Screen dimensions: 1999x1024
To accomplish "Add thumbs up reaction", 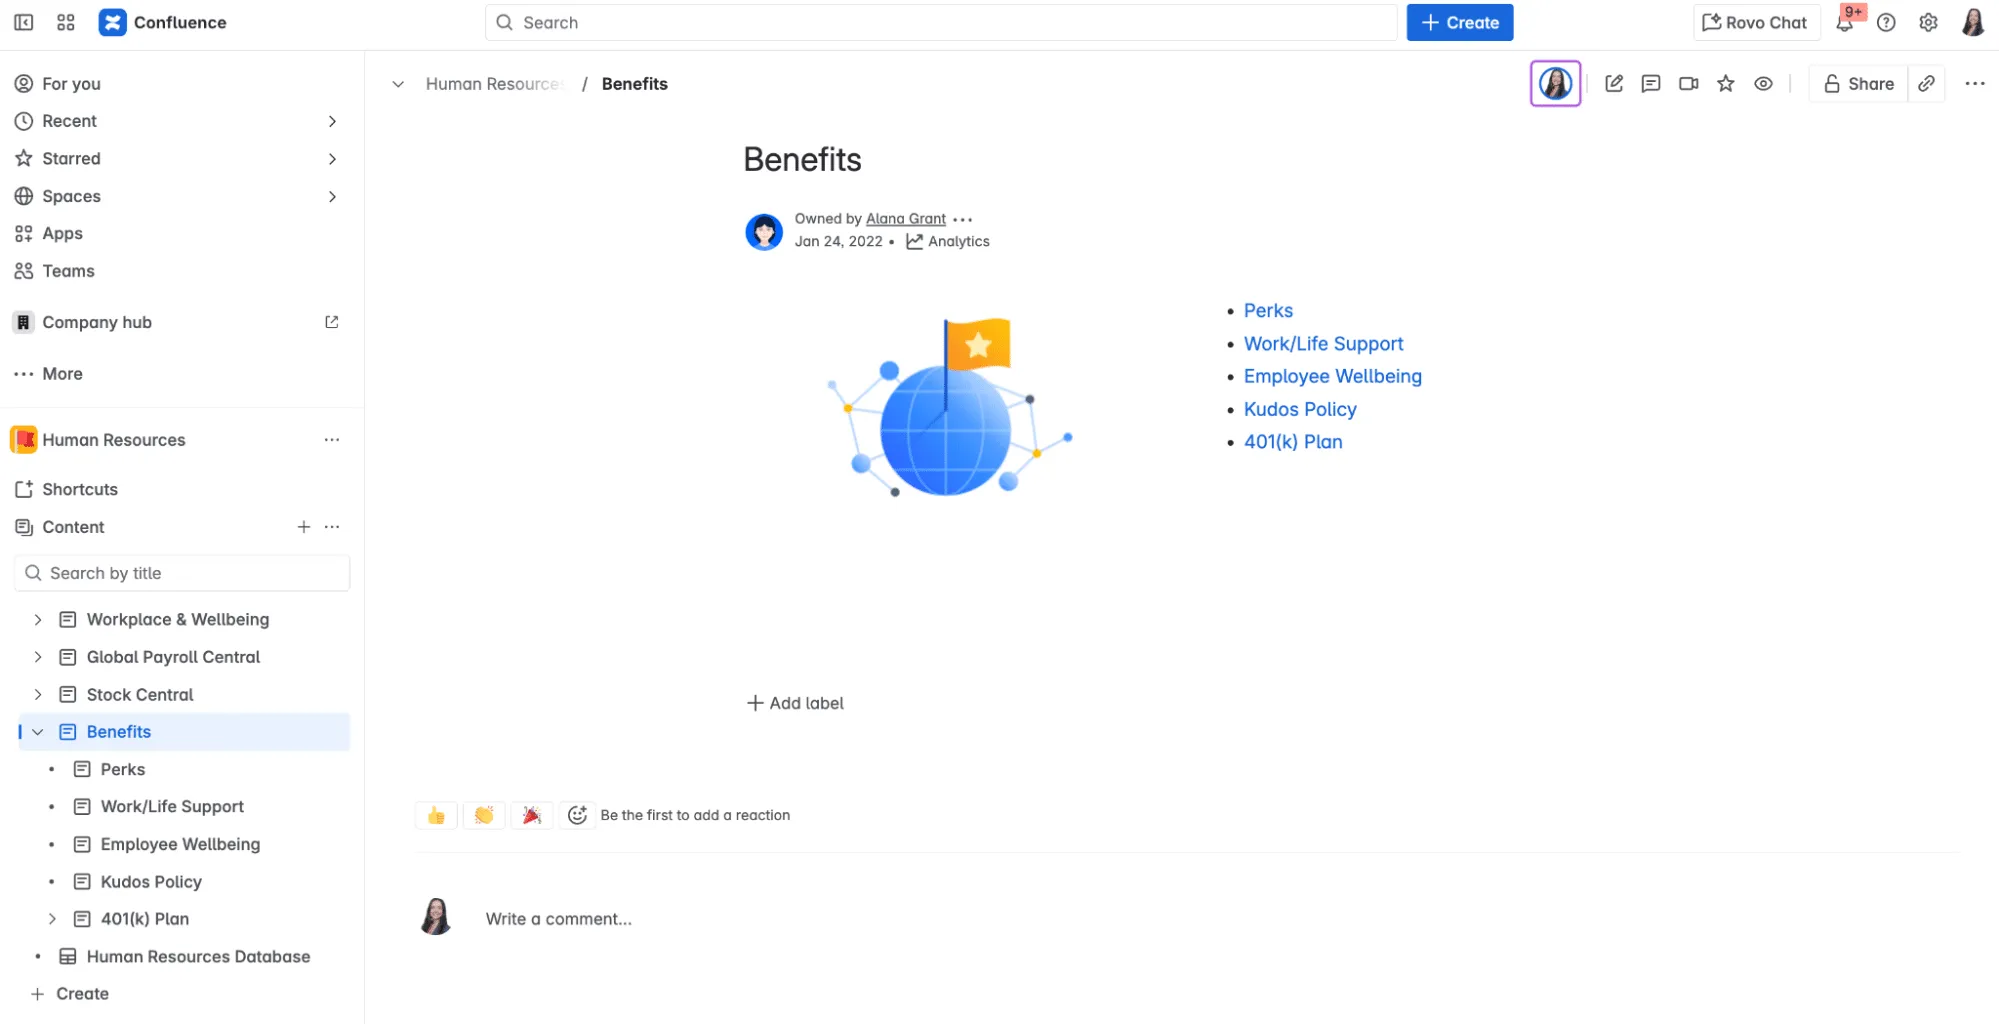I will [436, 815].
